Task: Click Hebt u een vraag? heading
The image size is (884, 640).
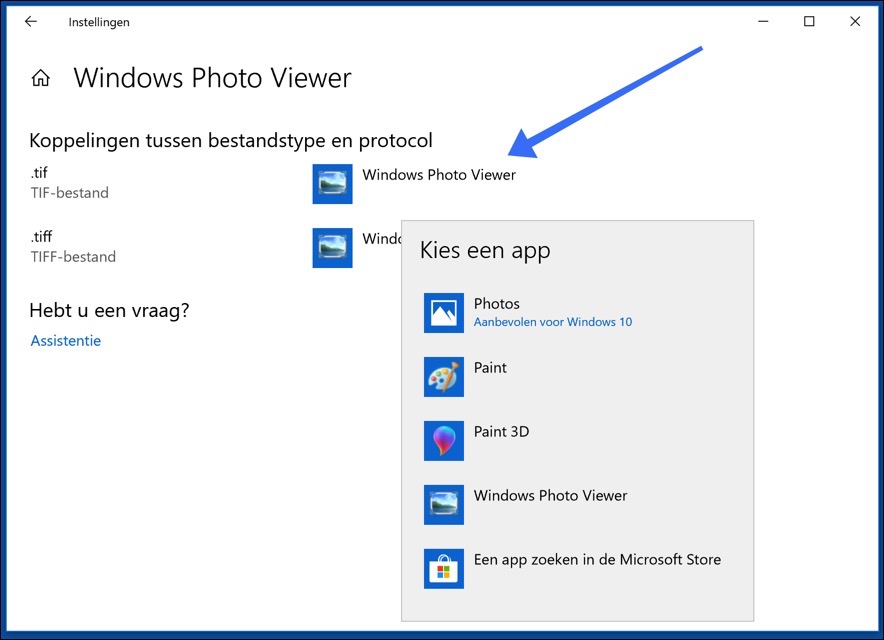Action: [x=109, y=310]
